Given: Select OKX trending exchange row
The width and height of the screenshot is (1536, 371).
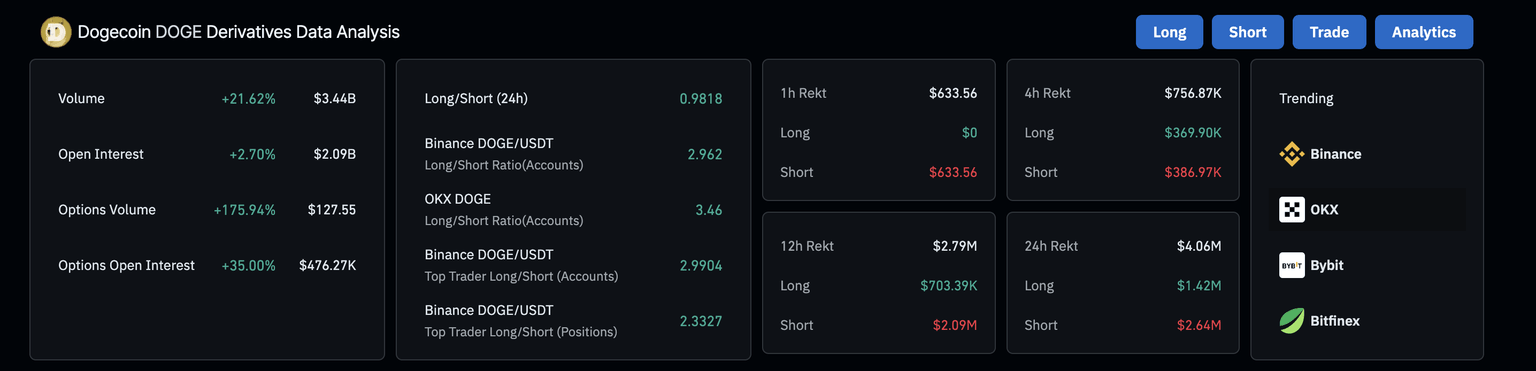Looking at the screenshot, I should [x=1367, y=210].
